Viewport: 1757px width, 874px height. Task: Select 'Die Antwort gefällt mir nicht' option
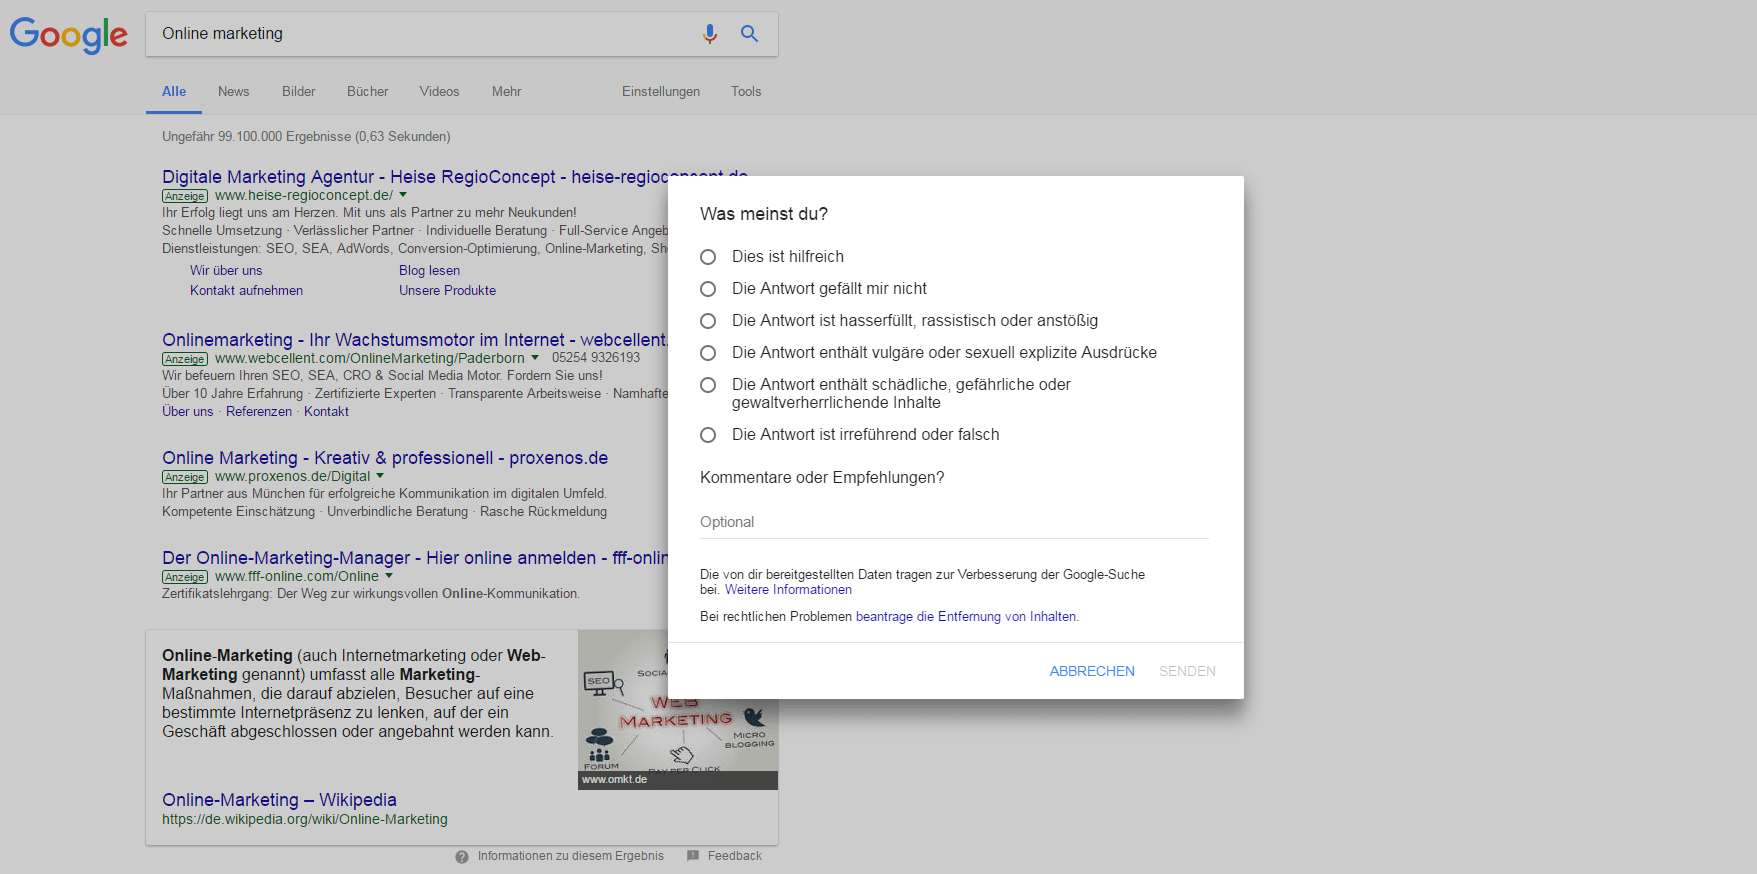pos(708,289)
